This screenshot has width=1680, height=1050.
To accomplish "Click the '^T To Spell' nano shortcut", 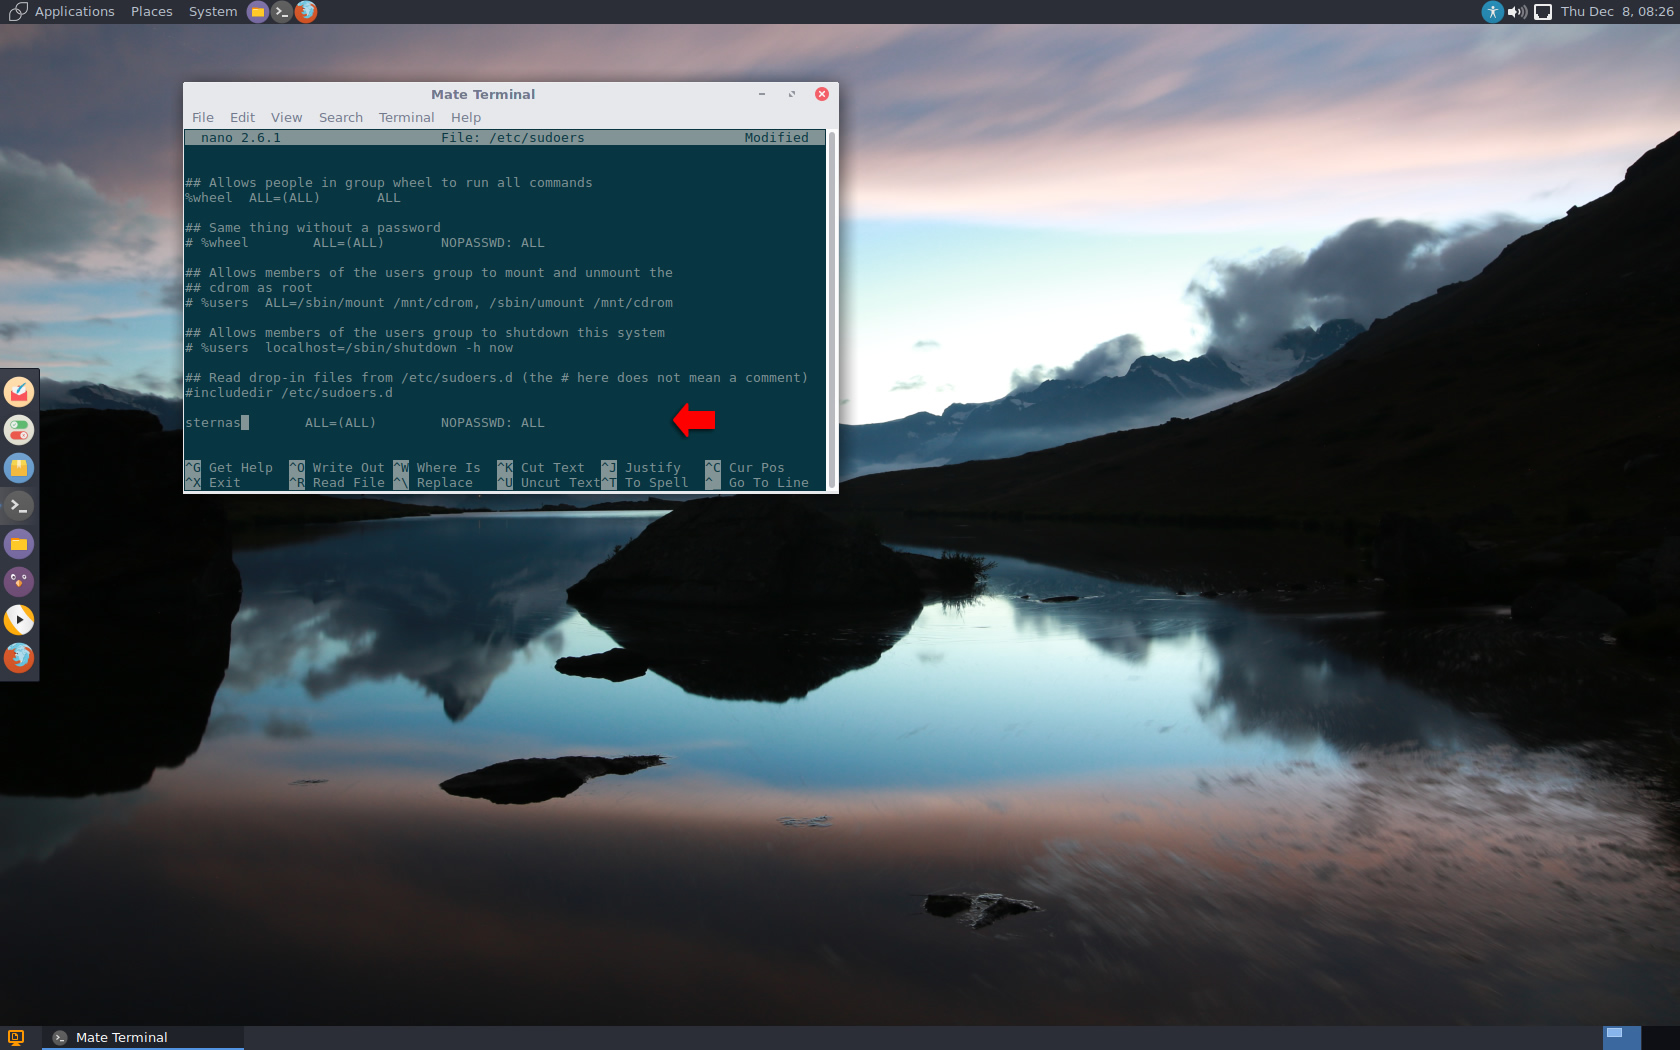I will point(645,483).
